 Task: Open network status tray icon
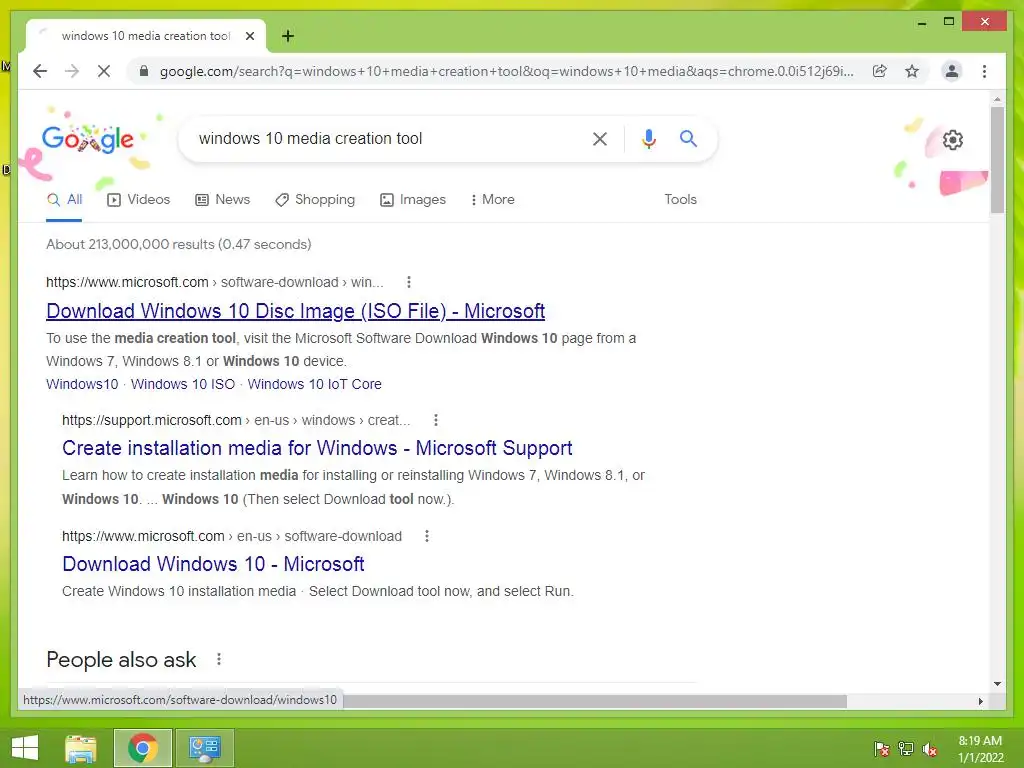(x=906, y=748)
